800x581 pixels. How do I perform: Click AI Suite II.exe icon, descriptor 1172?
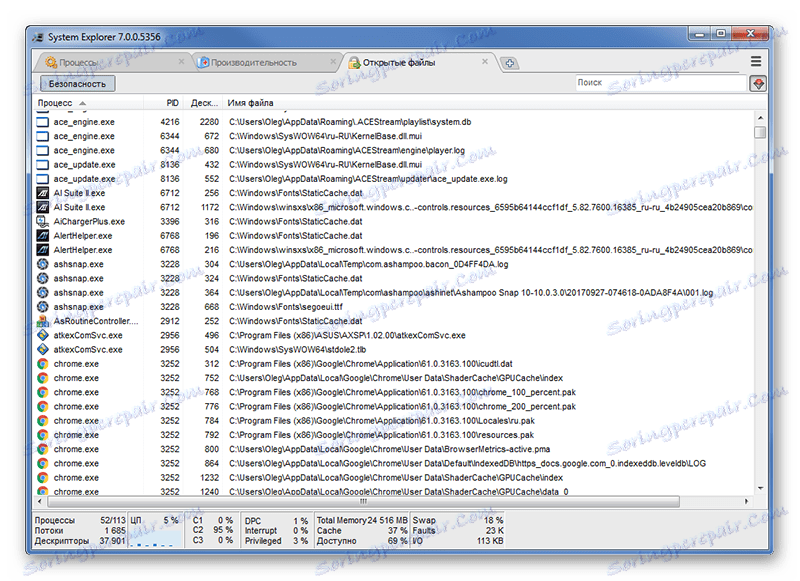[43, 208]
